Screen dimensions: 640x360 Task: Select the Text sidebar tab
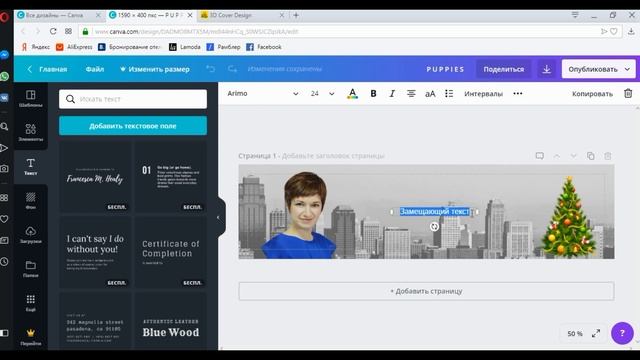31,167
